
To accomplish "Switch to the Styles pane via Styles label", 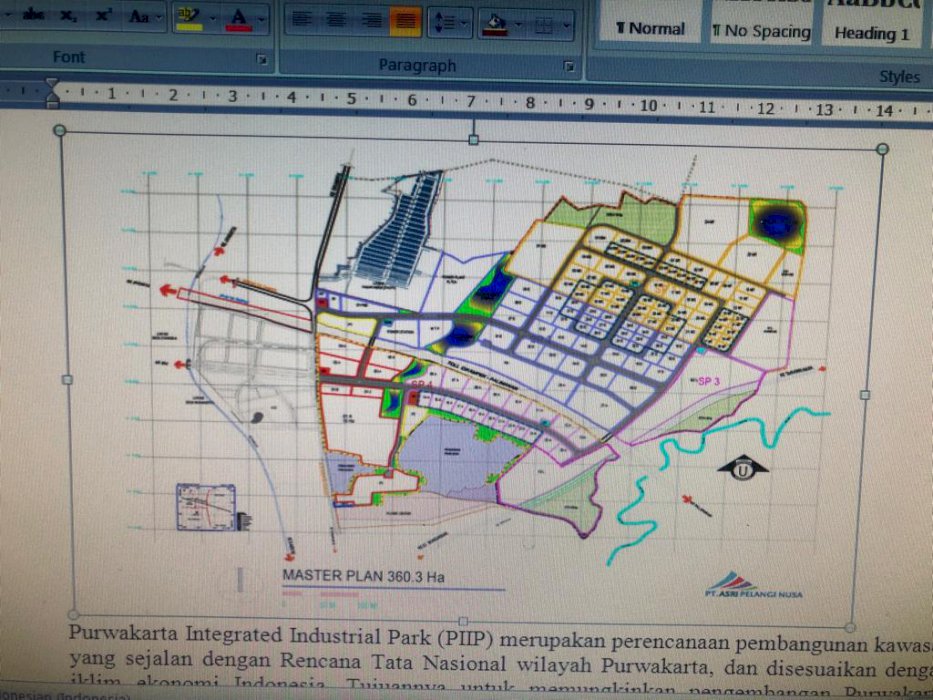I will (899, 76).
